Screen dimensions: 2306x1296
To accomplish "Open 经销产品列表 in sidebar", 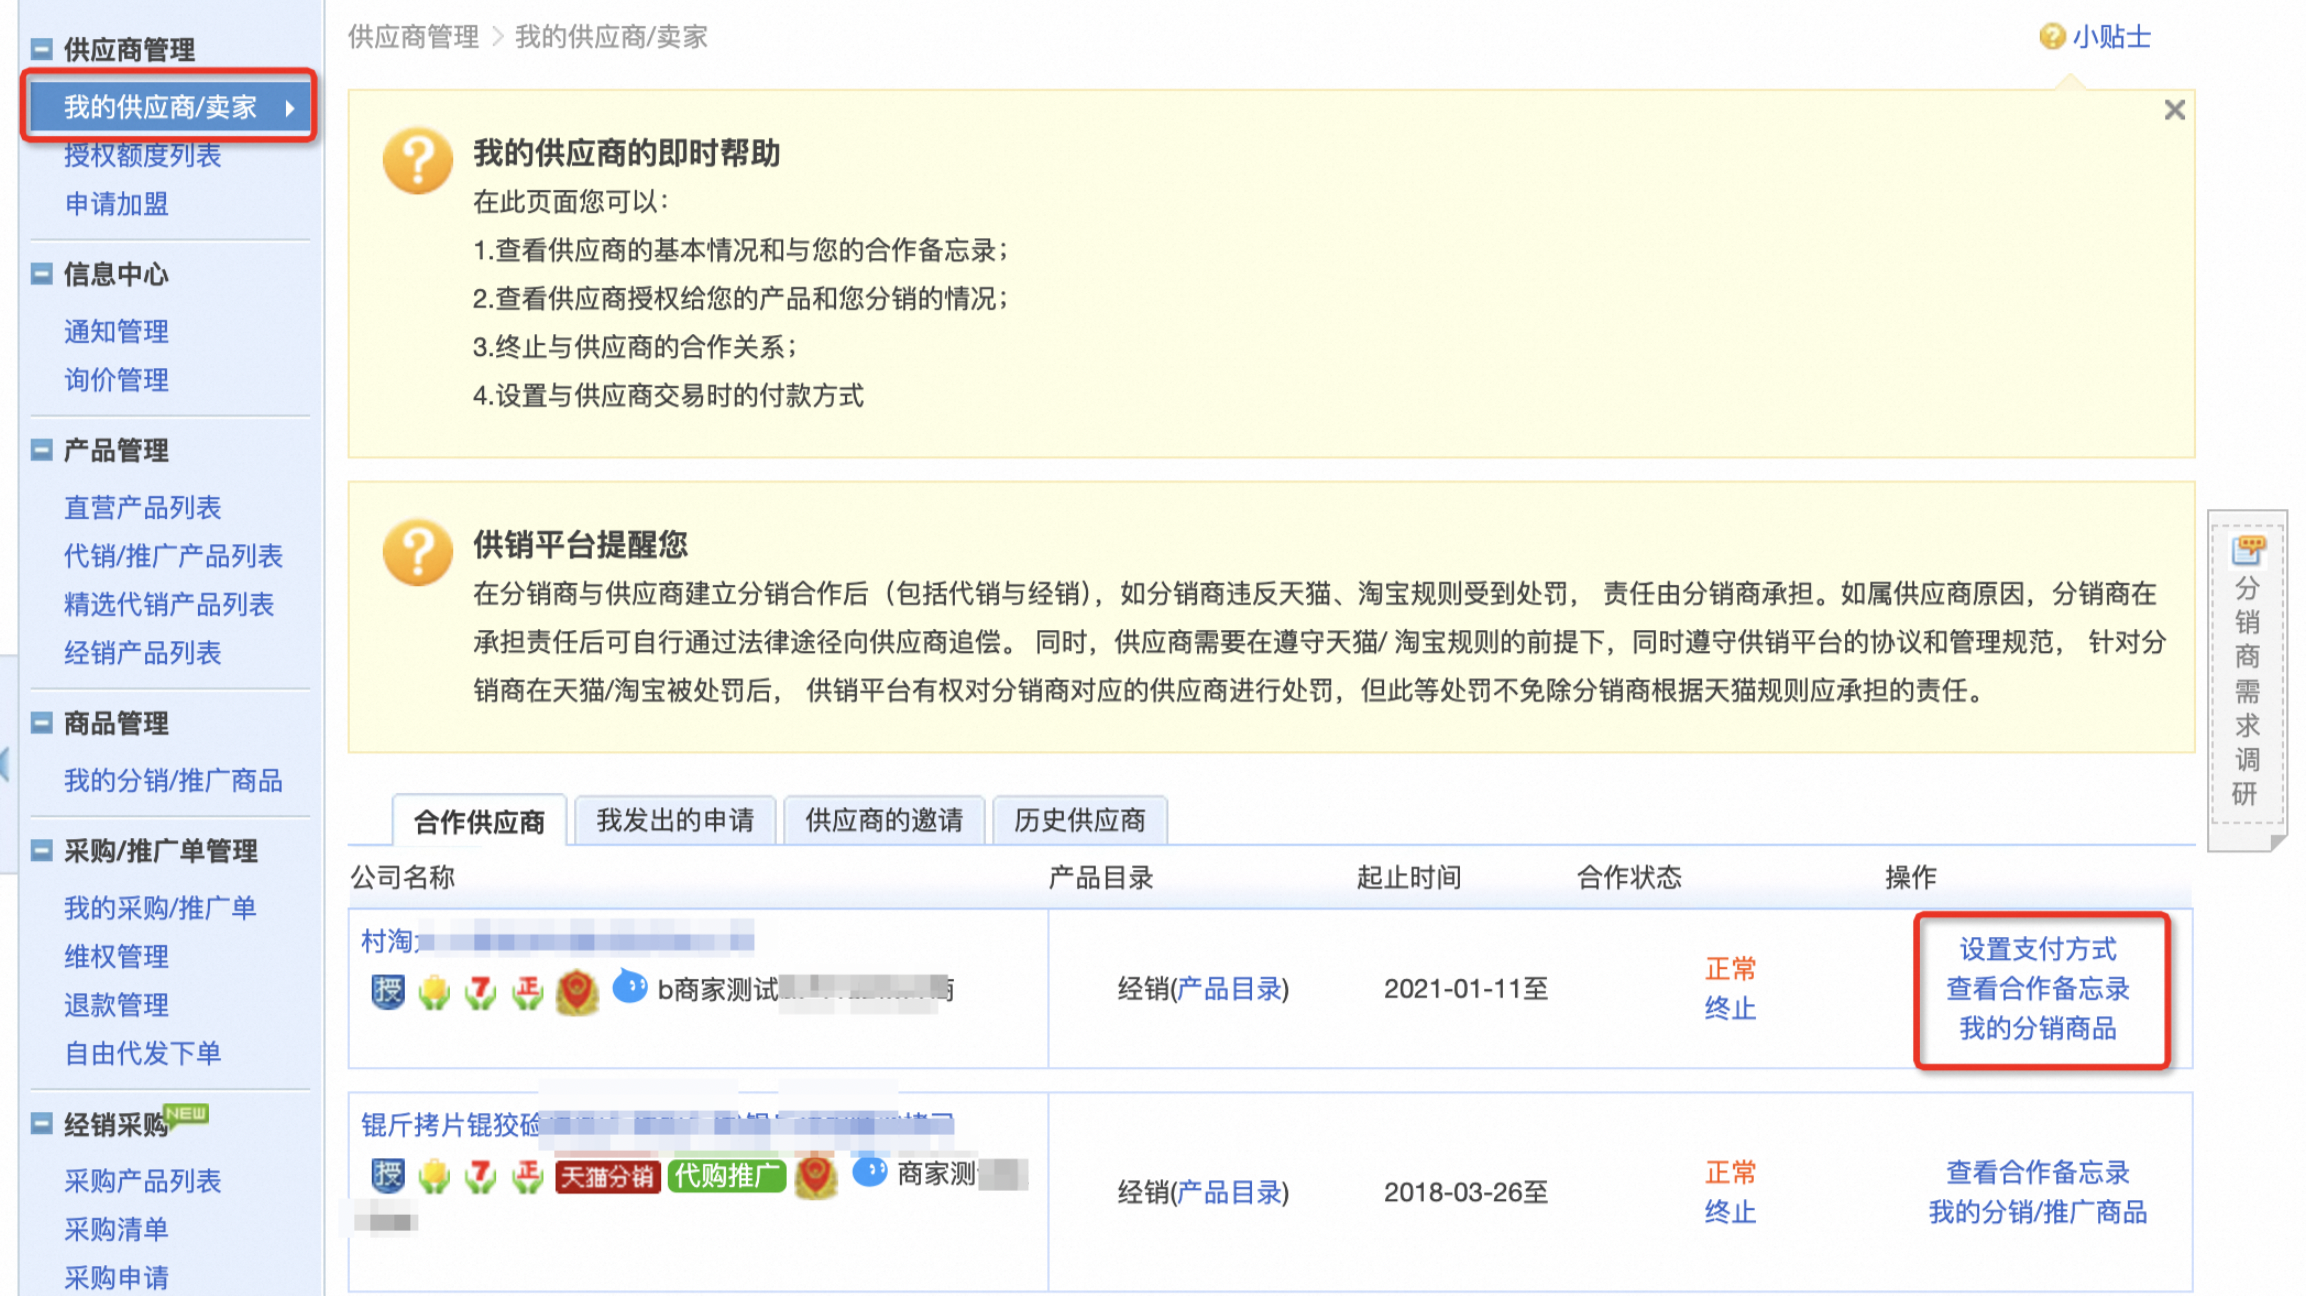I will tap(143, 653).
